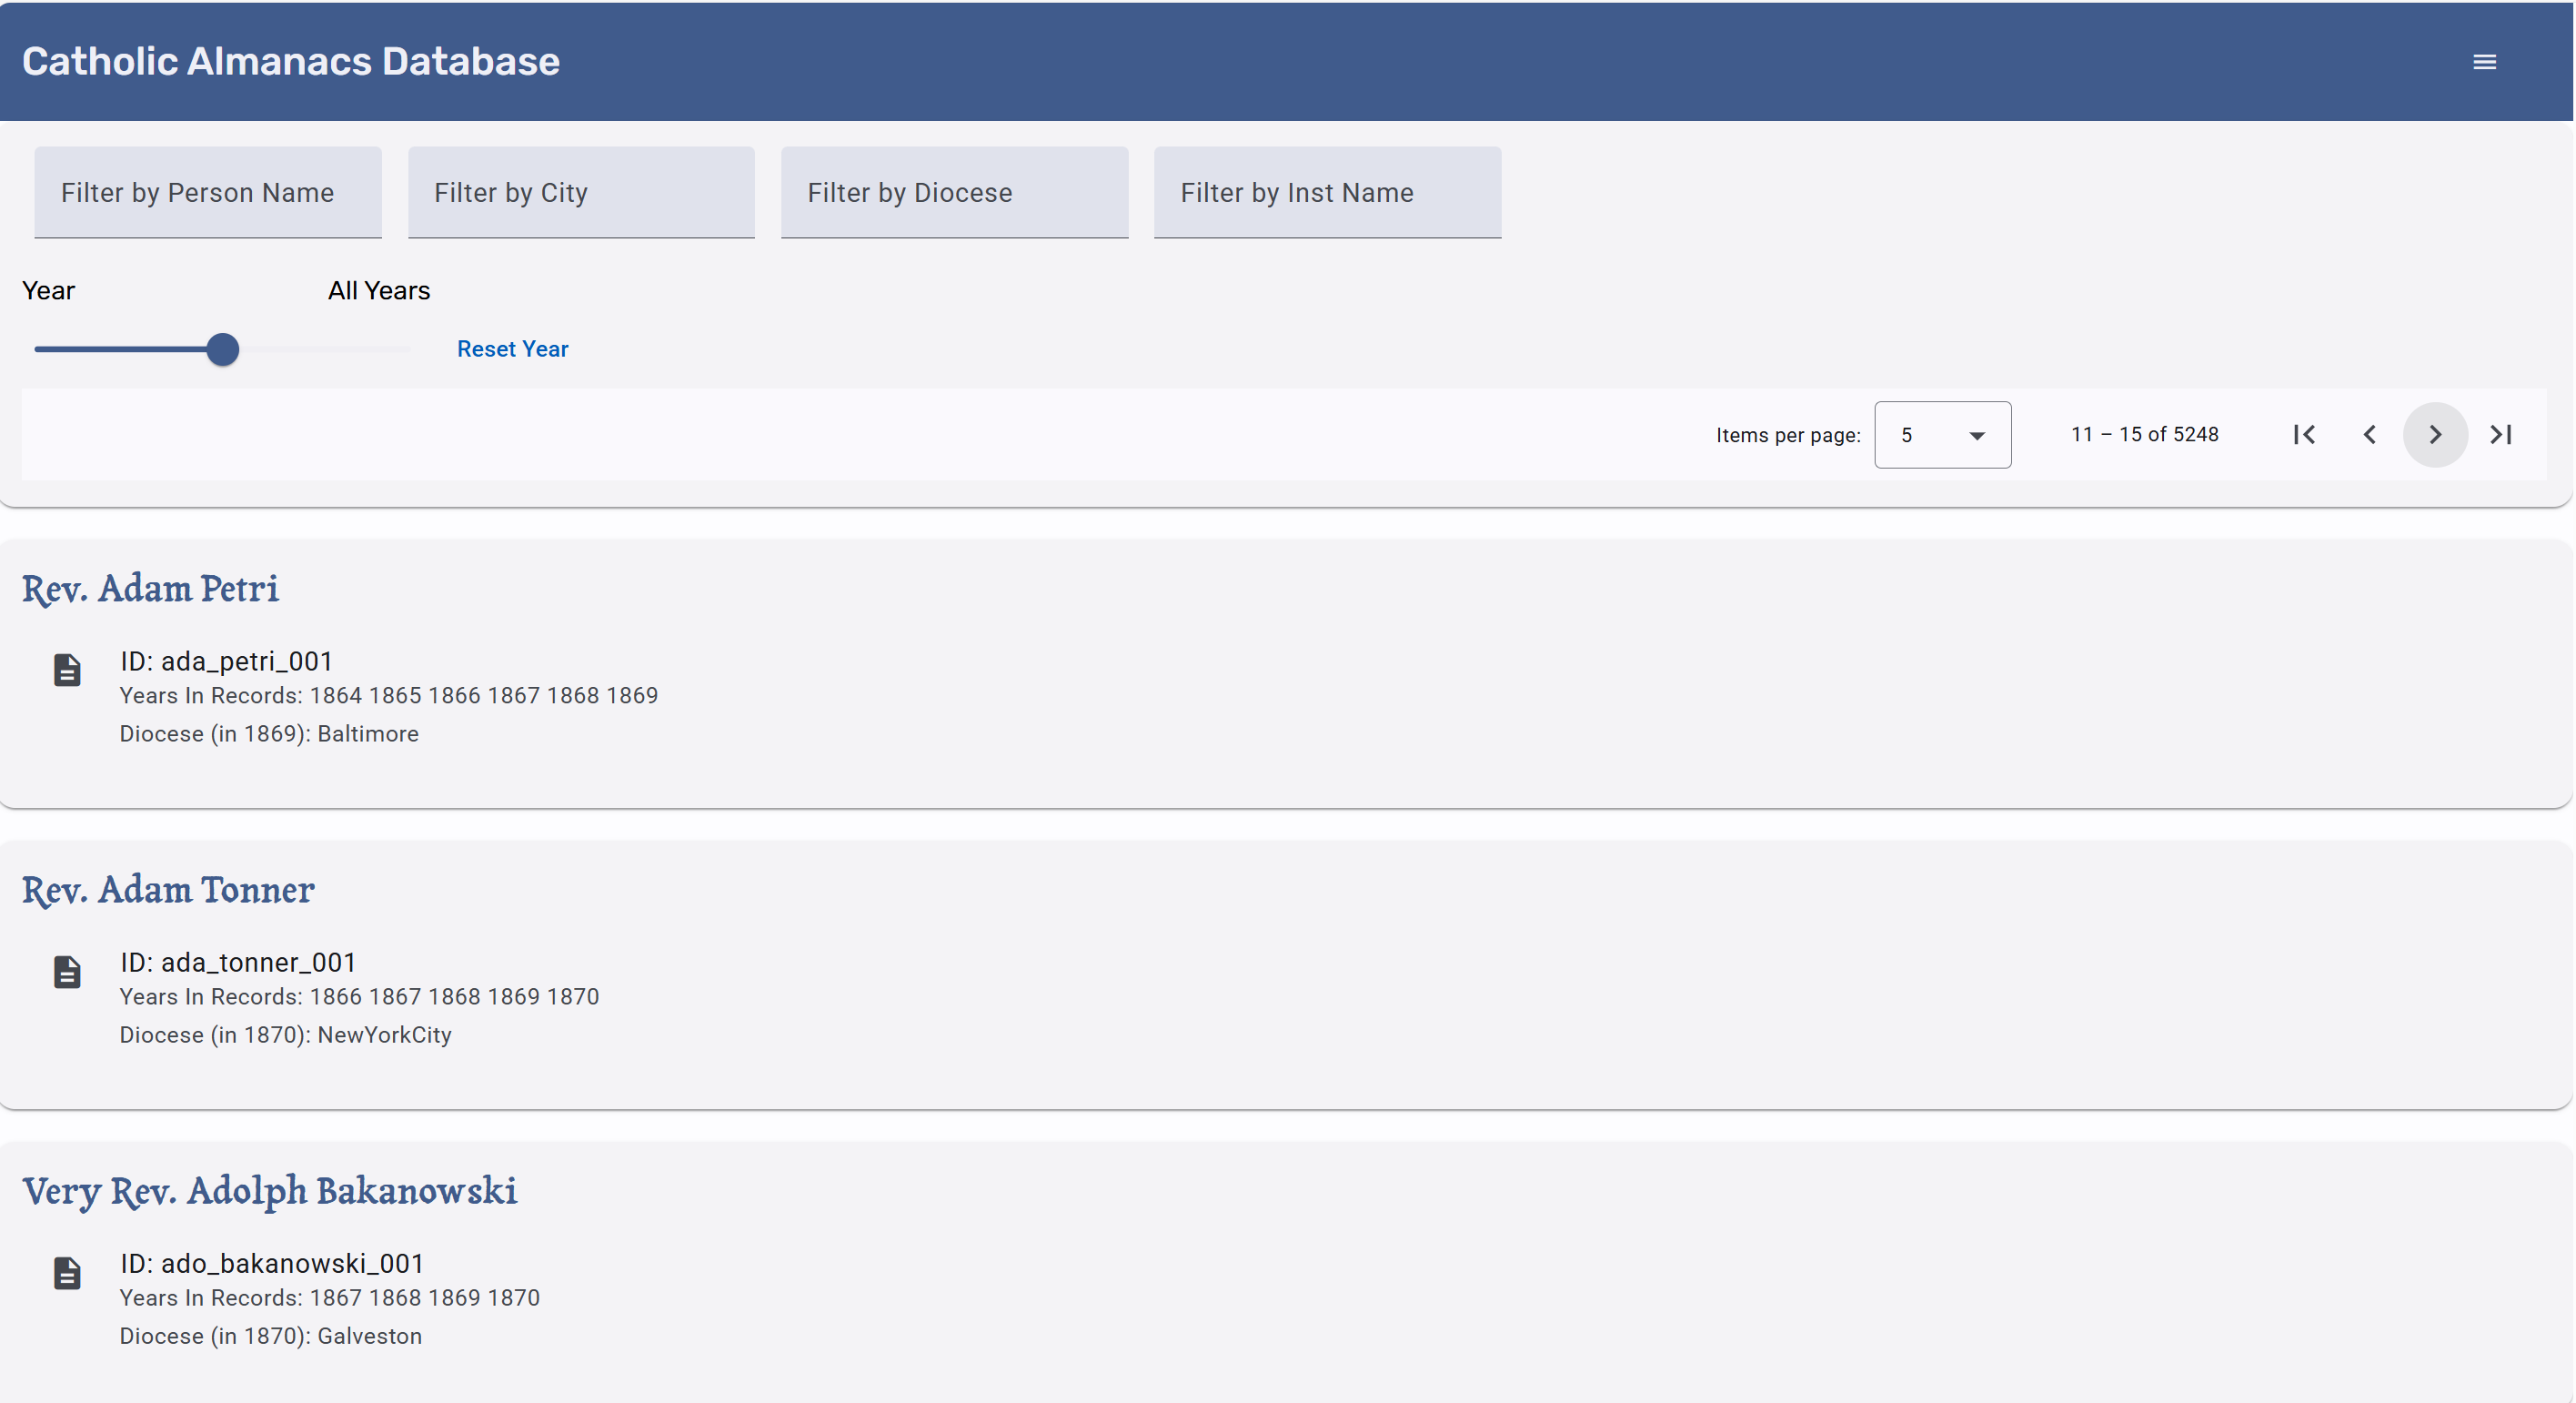Click ID ada_tonner_001 text
Image resolution: width=2576 pixels, height=1403 pixels.
pos(238,962)
